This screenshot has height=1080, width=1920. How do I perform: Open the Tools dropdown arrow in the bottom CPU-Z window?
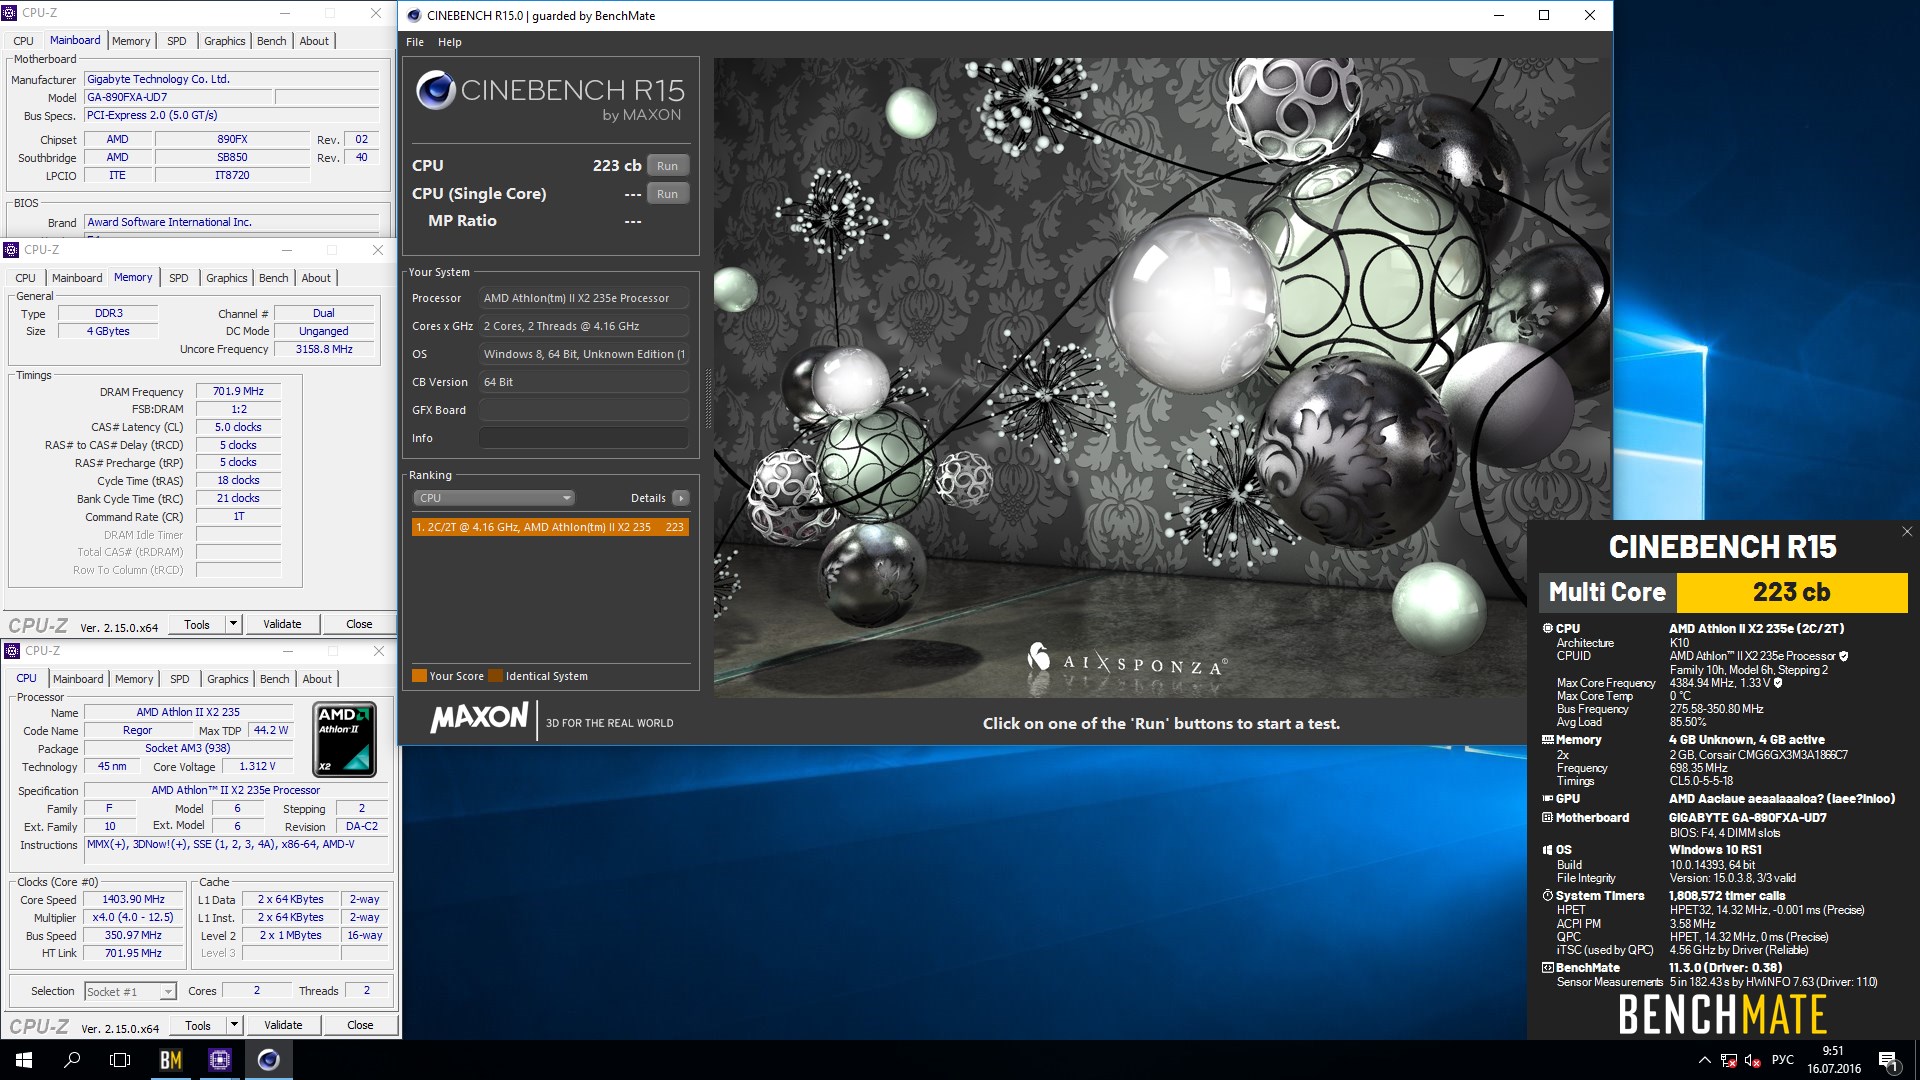(x=234, y=1025)
